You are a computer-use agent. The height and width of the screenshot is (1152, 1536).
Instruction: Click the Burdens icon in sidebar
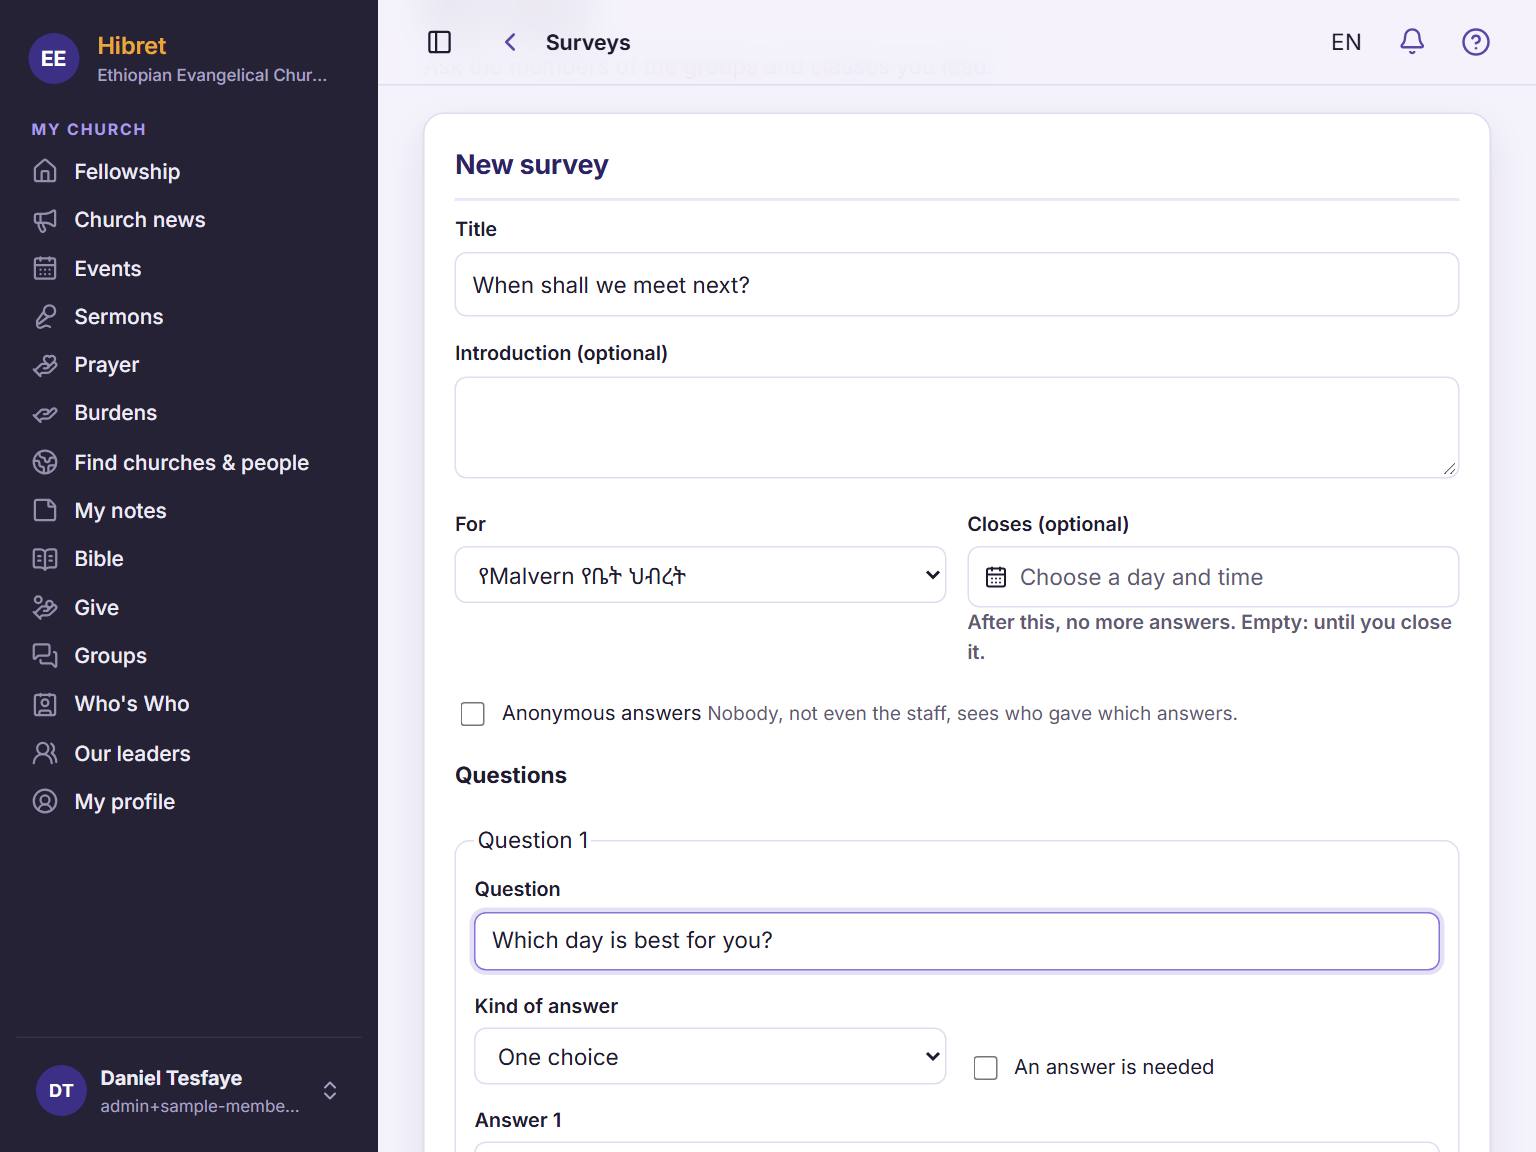pos(45,413)
